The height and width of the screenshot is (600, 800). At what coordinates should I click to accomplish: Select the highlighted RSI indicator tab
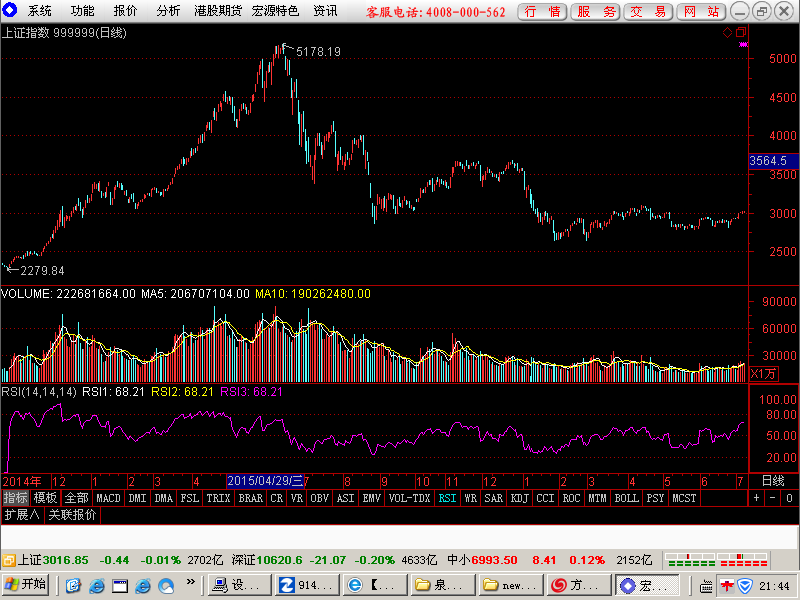coord(447,498)
